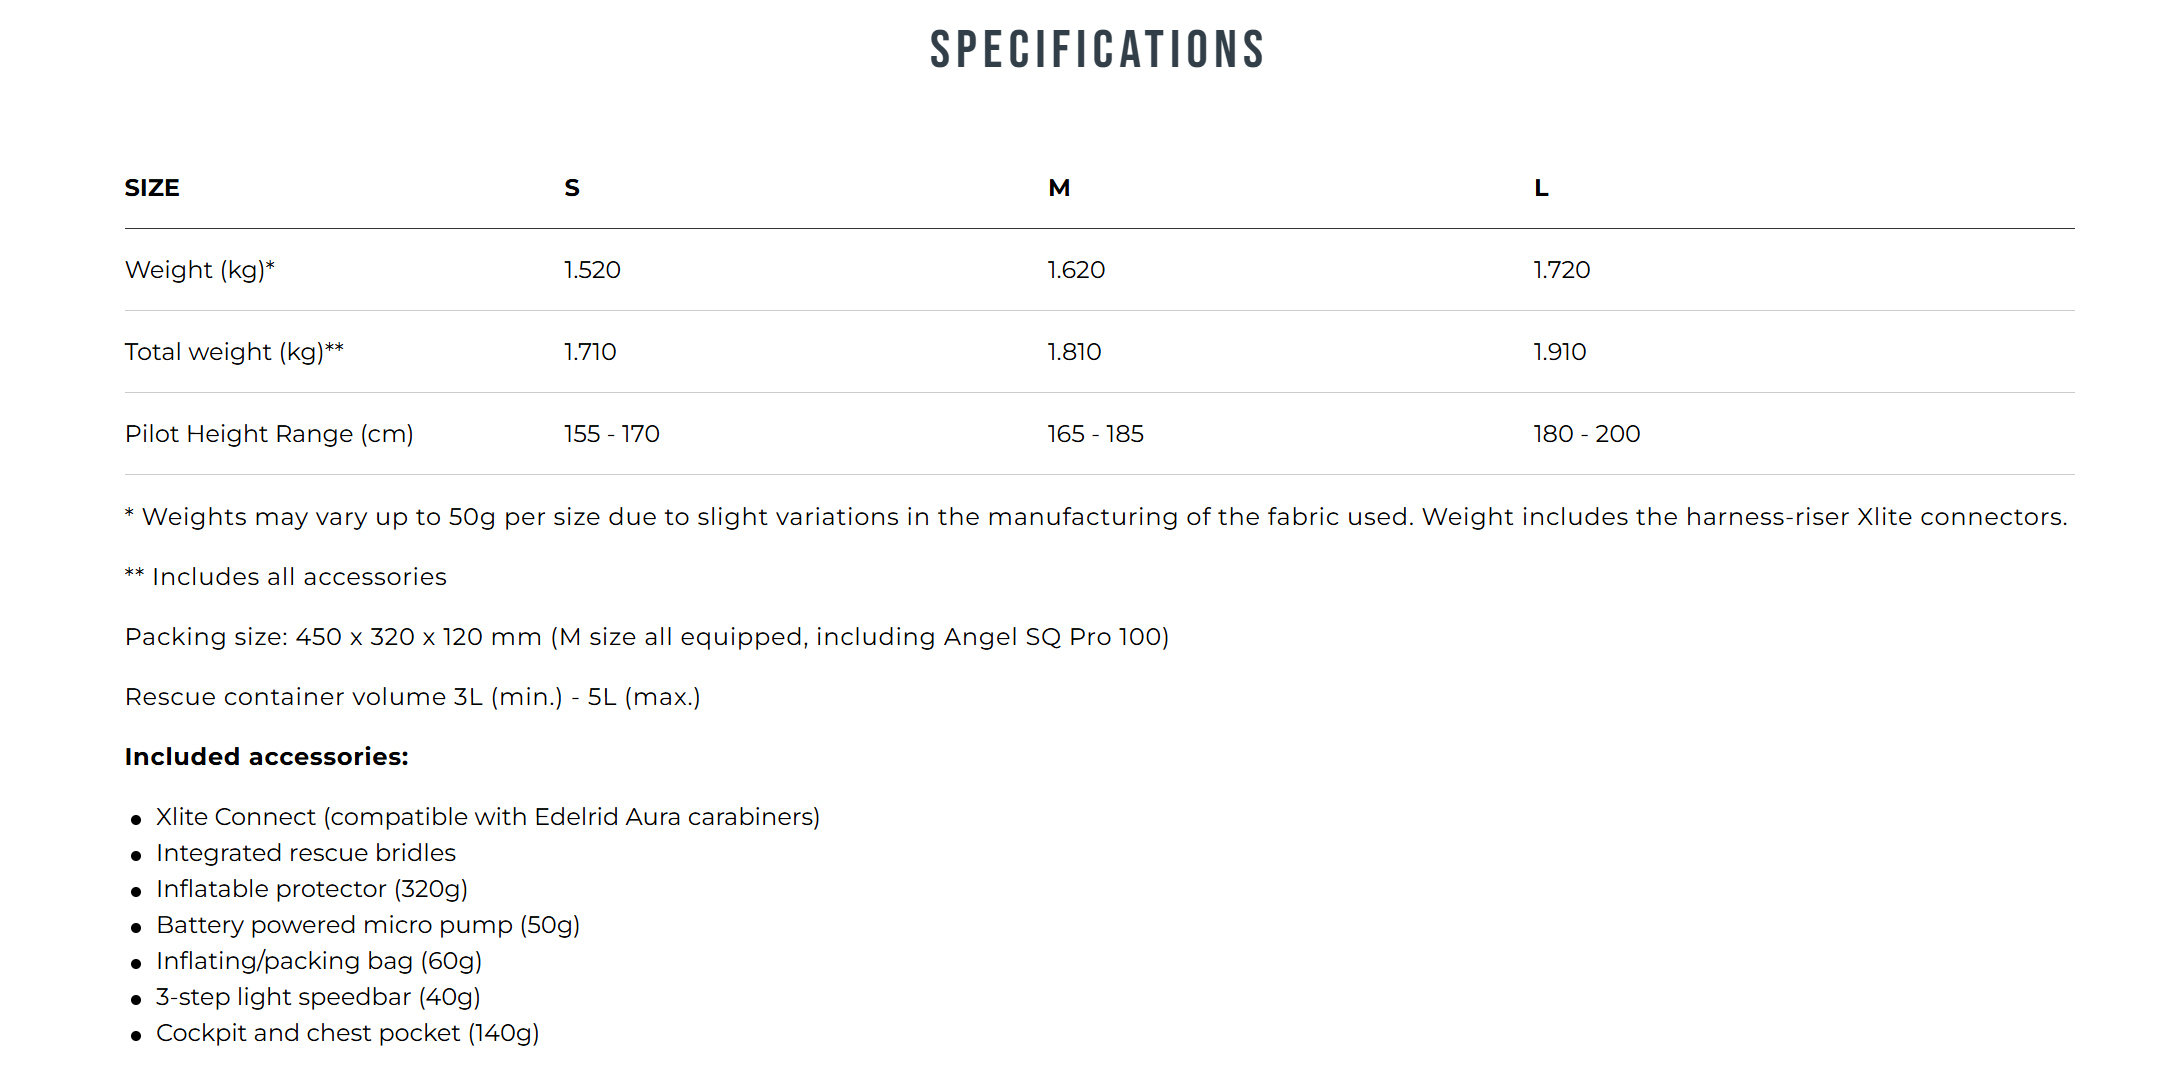The height and width of the screenshot is (1084, 2184).
Task: Click the 1.720 weight value for L
Action: pos(1561,270)
